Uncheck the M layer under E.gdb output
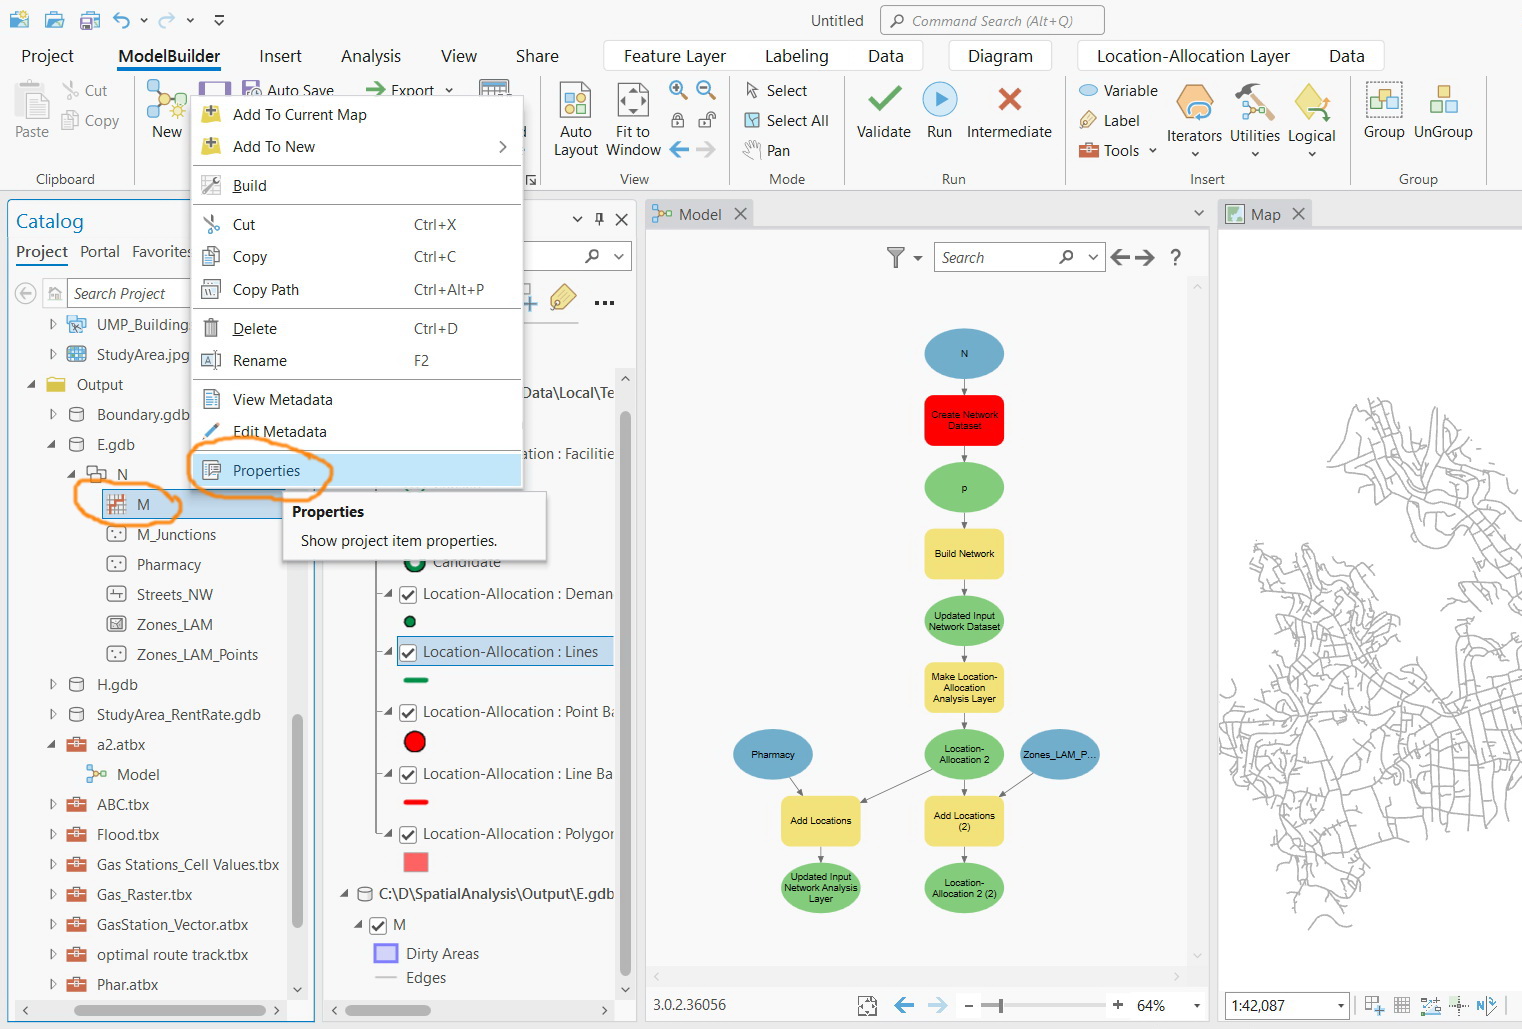Image resolution: width=1522 pixels, height=1029 pixels. [378, 925]
